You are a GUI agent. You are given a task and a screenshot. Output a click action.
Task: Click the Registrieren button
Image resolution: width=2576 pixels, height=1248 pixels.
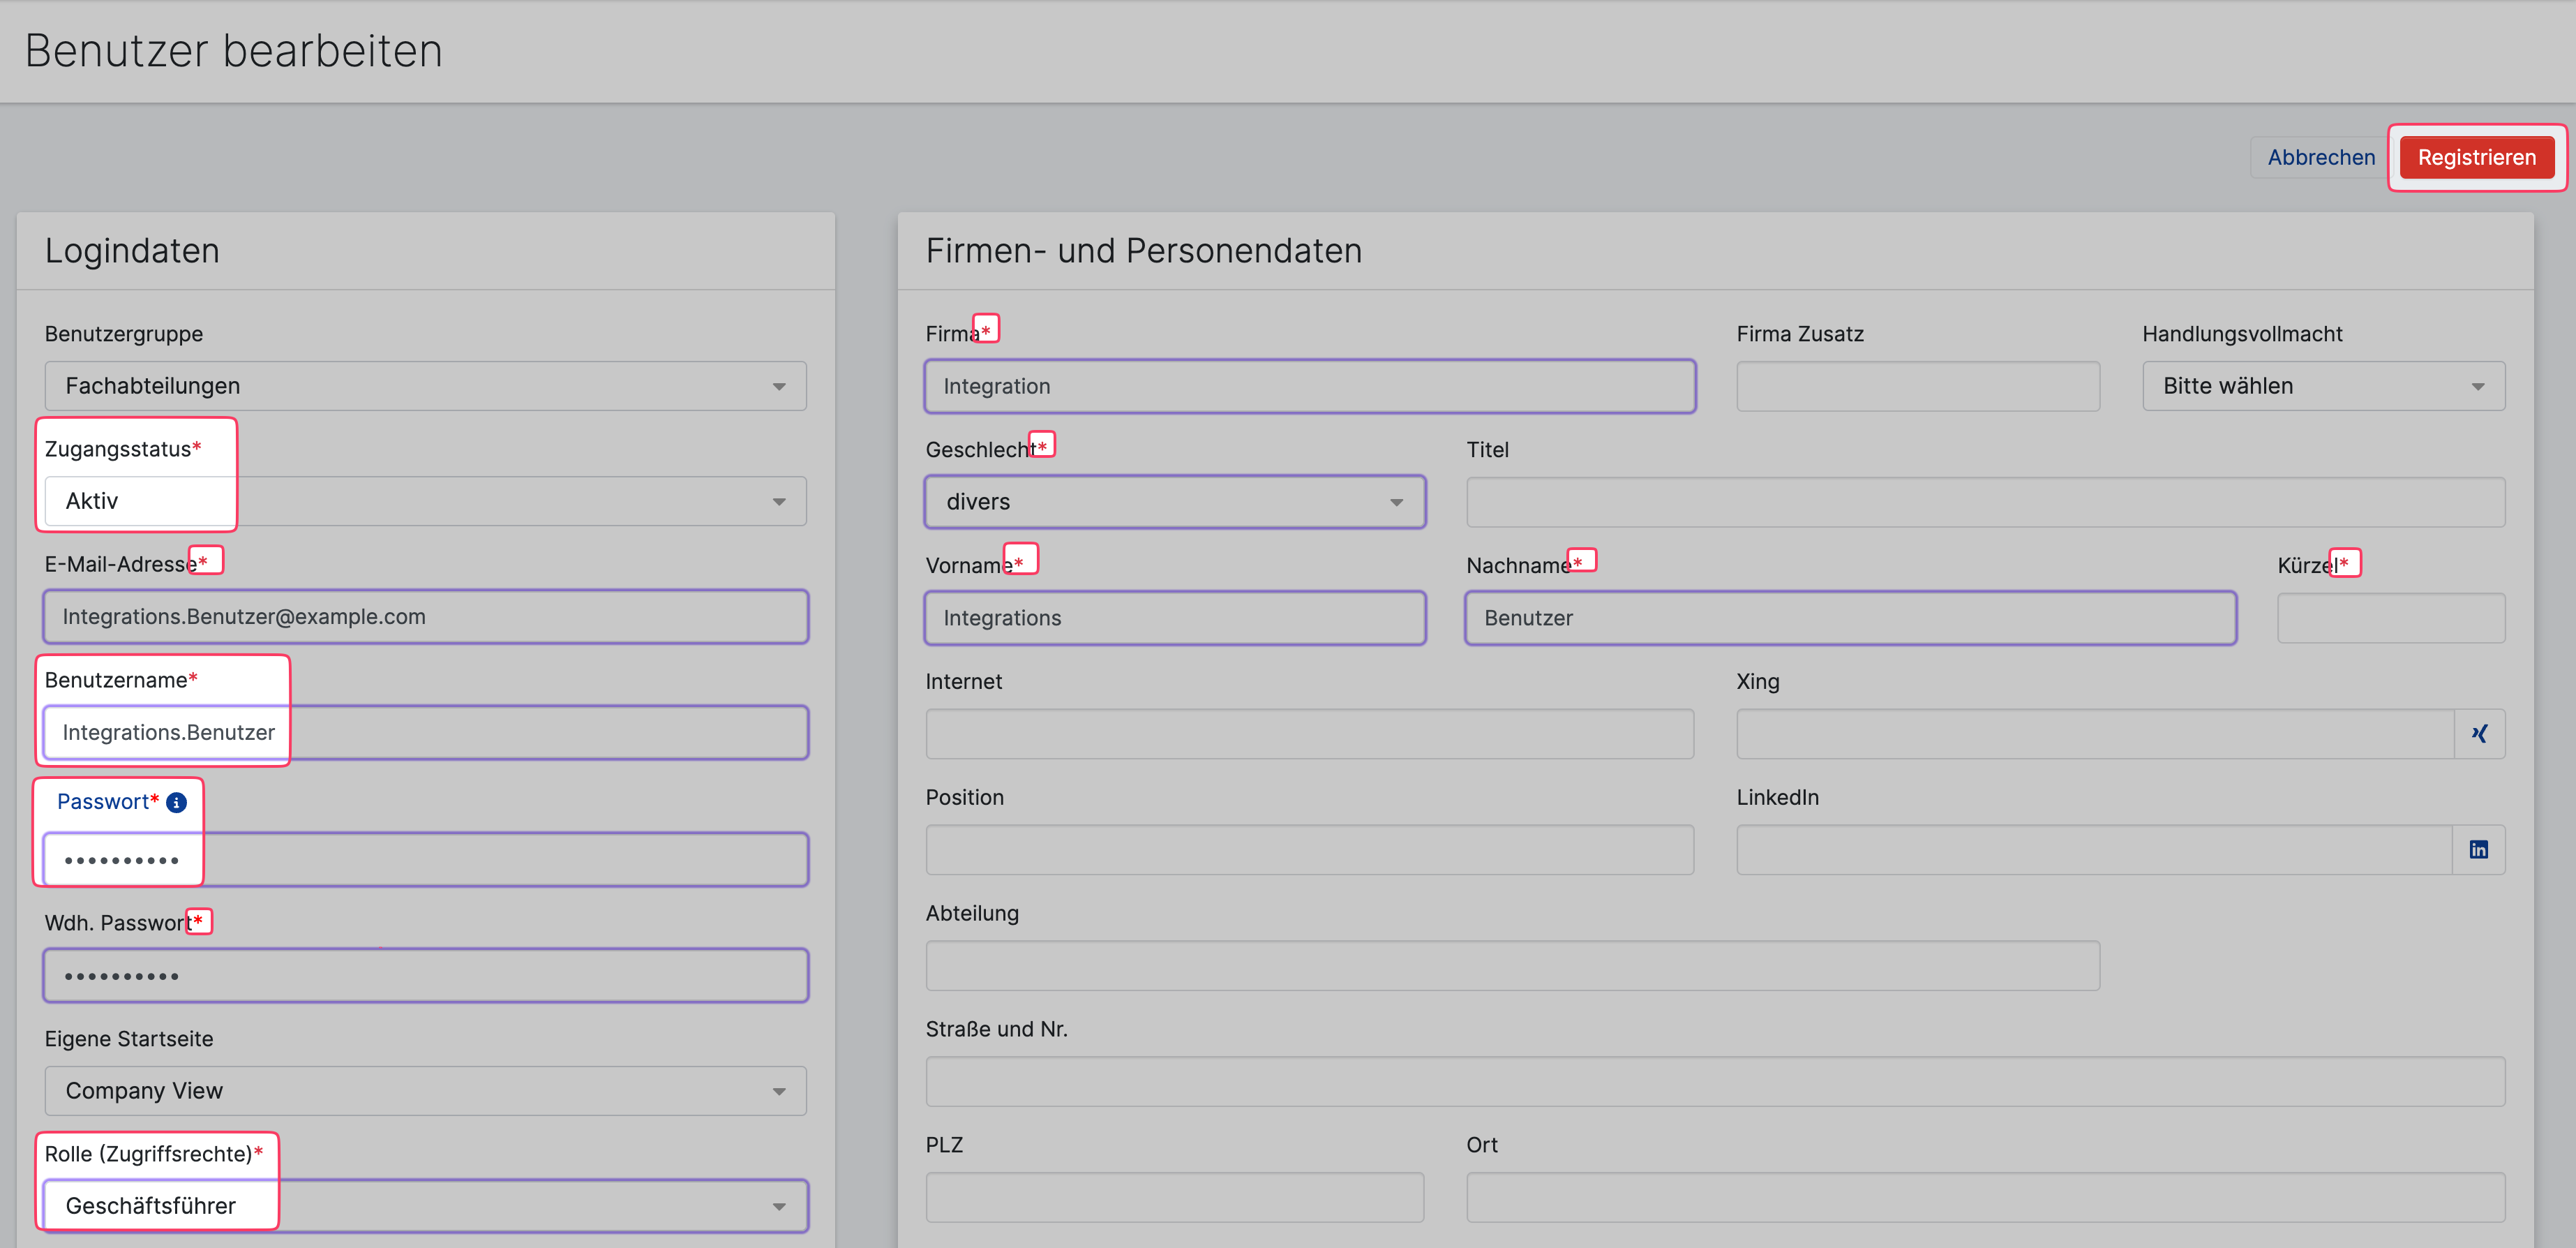[x=2476, y=158]
